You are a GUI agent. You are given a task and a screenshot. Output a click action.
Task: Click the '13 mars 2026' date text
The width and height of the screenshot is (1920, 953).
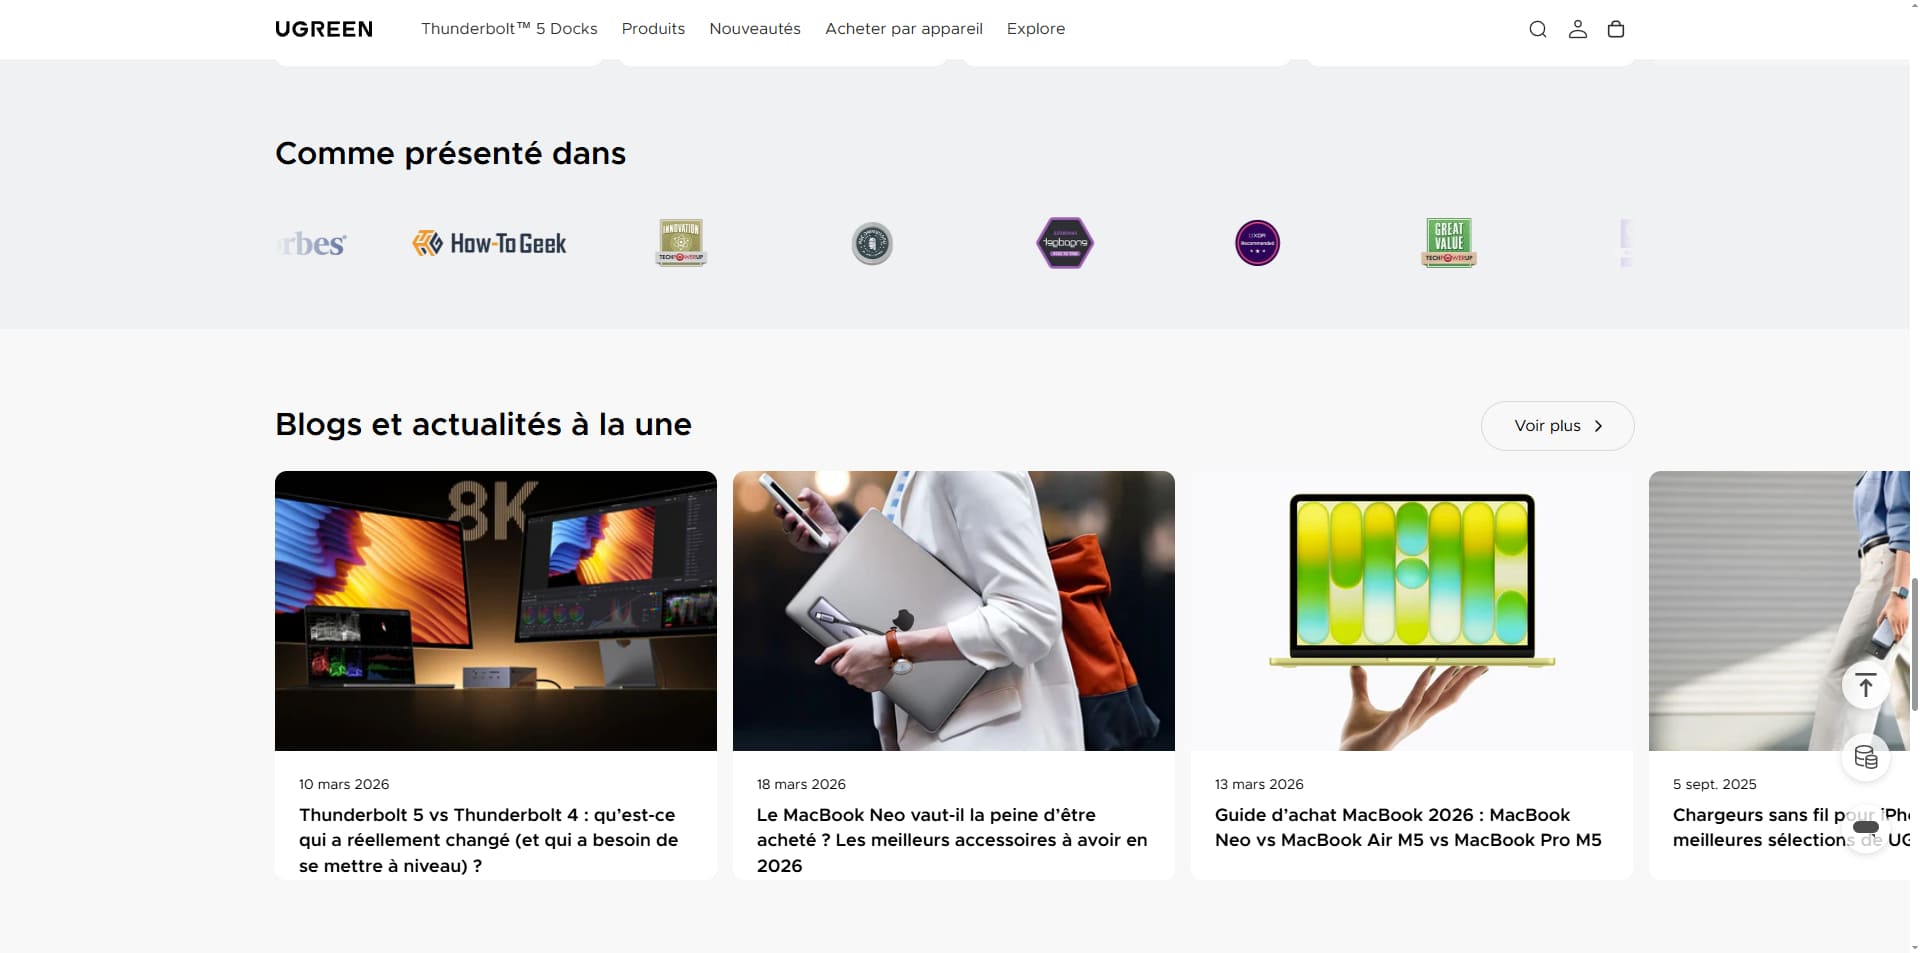pyautogui.click(x=1259, y=784)
